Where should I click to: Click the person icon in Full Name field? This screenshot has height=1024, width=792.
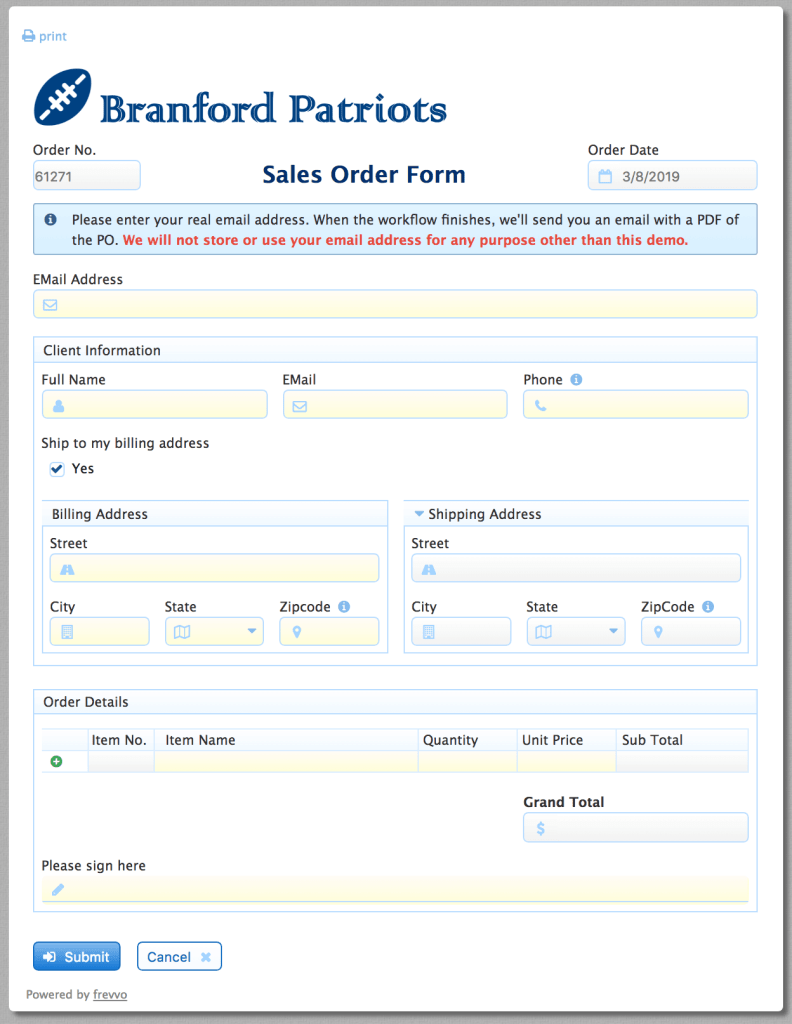pyautogui.click(x=59, y=406)
